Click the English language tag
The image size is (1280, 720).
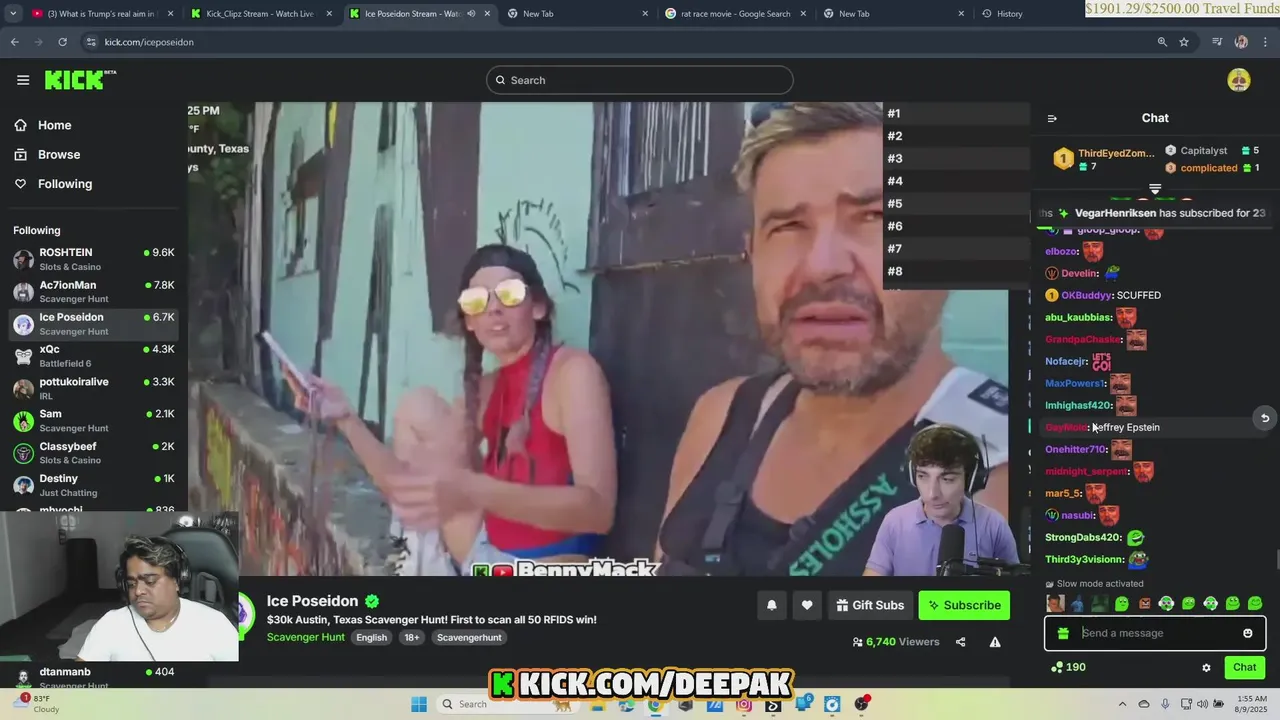(371, 637)
